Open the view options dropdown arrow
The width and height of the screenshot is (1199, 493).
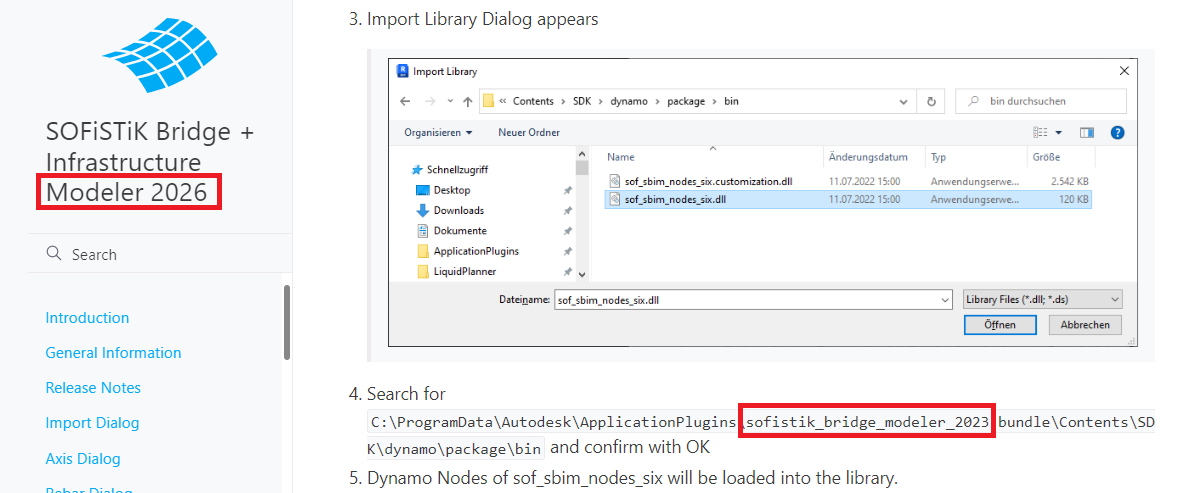click(x=1058, y=132)
